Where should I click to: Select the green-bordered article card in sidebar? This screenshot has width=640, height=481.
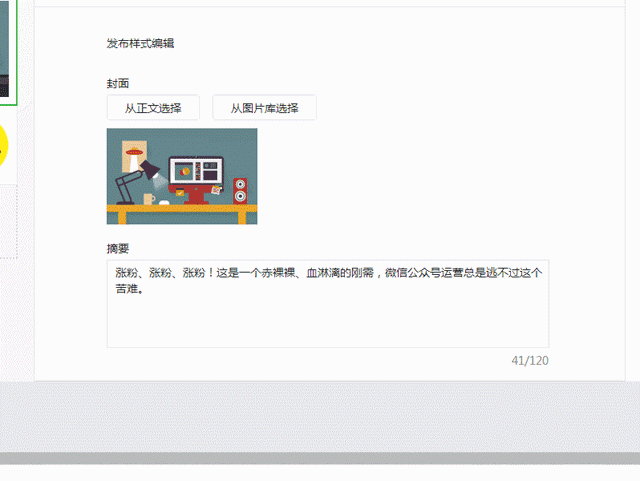click(x=8, y=52)
